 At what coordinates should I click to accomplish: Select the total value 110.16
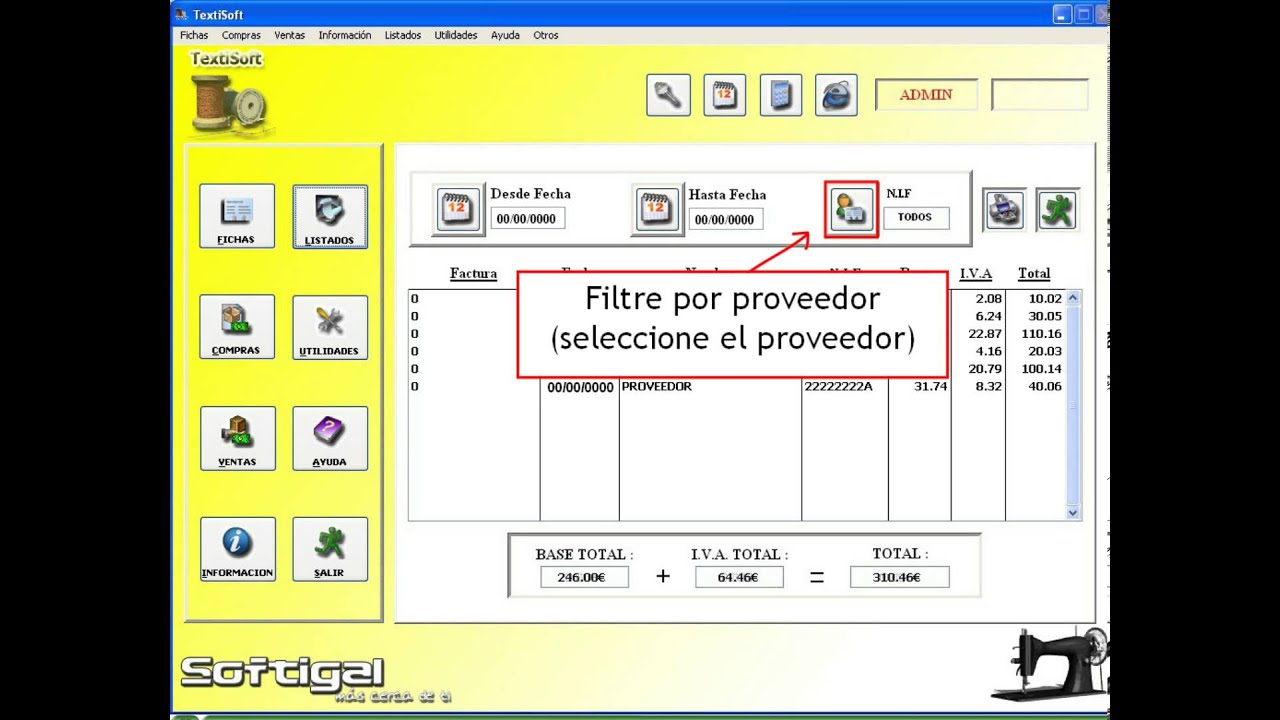point(1042,334)
